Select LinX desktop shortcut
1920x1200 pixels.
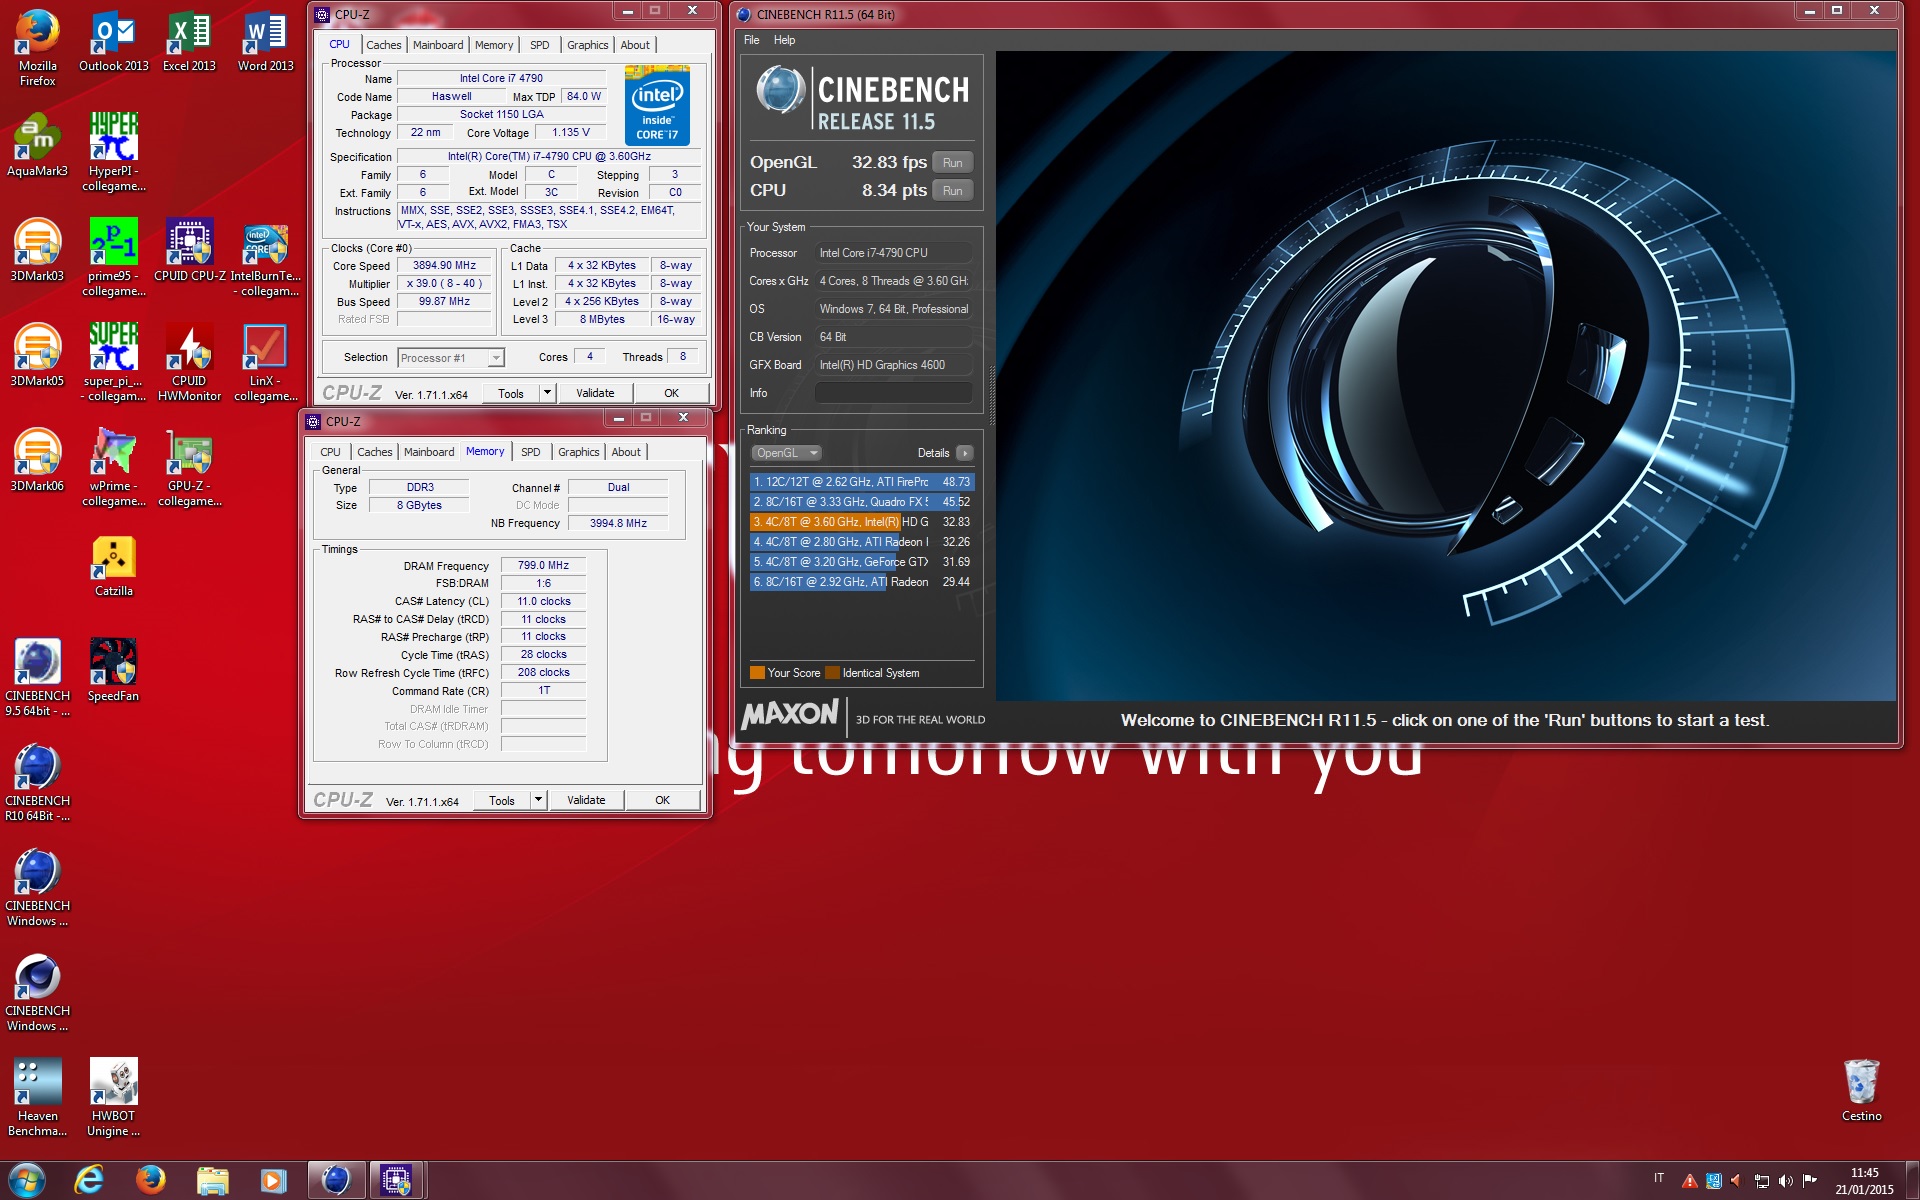[265, 363]
